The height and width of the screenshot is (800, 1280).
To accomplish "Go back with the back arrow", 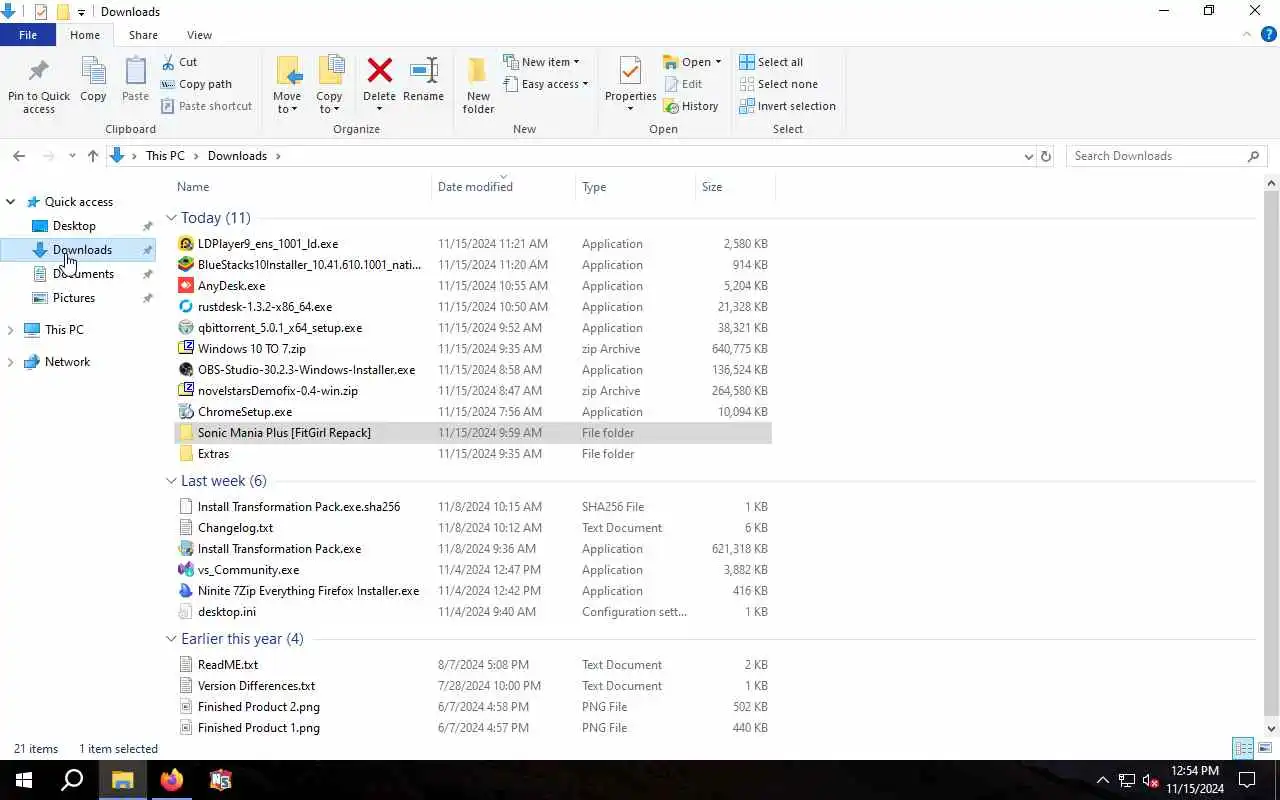I will point(19,156).
